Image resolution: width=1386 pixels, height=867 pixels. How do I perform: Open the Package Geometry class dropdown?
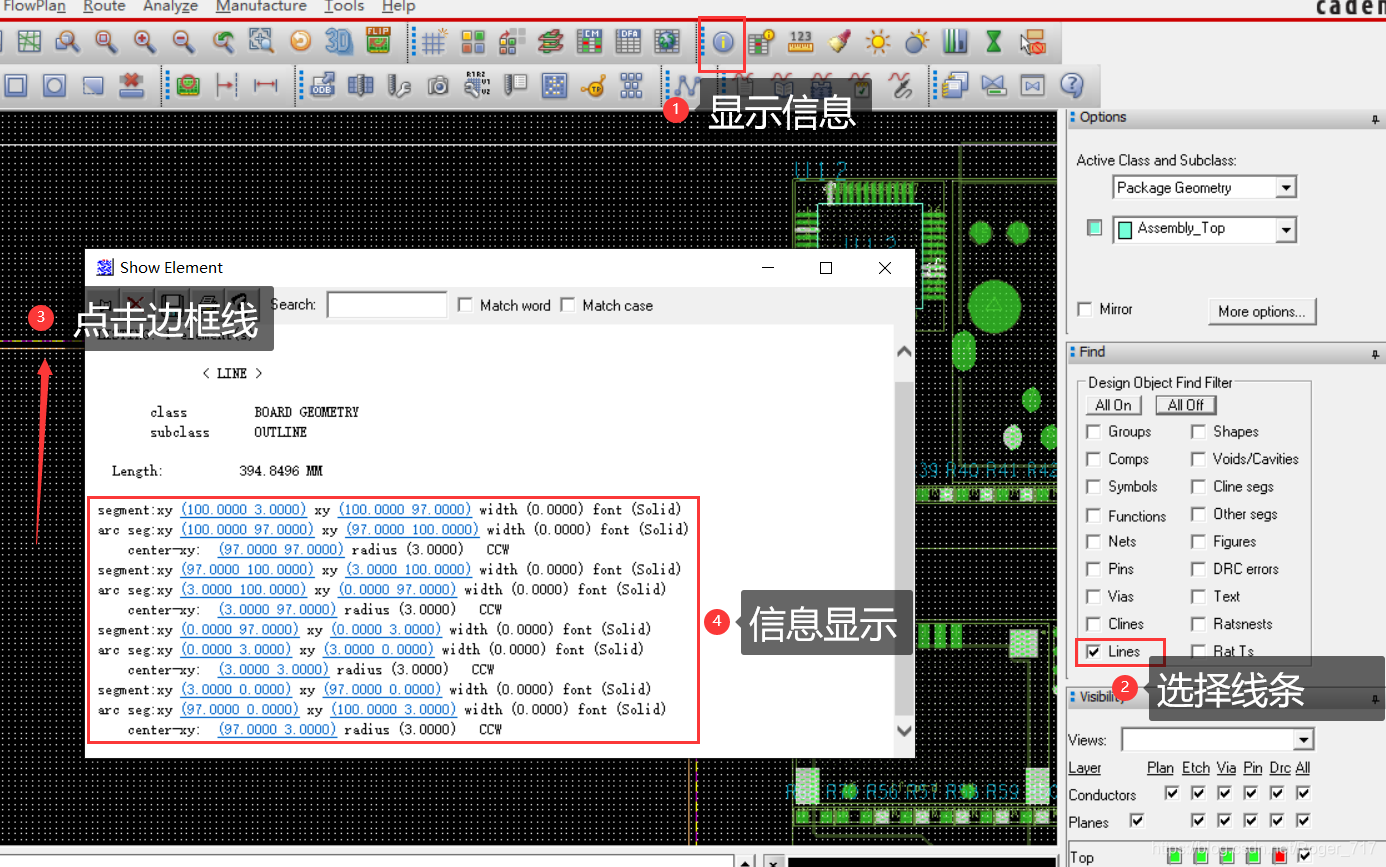point(1286,188)
